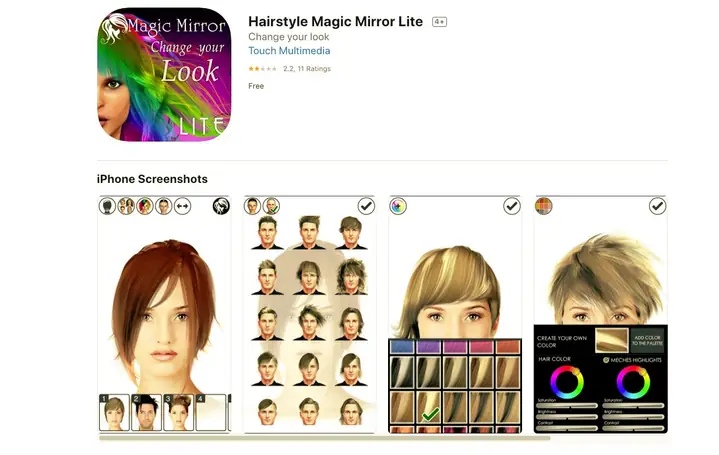
Task: Click the horizontal scrollbar under the screenshots
Action: pos(325,438)
